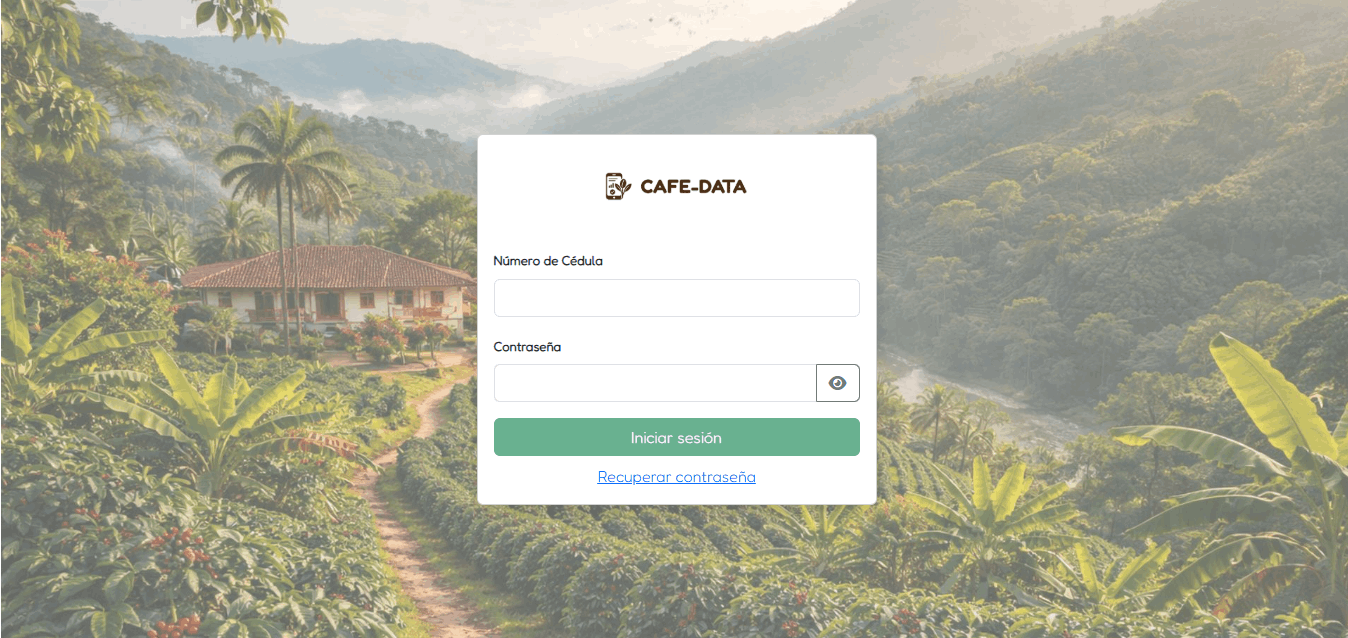The height and width of the screenshot is (638, 1348).
Task: Place the cursor in the ID number box
Action: pos(677,298)
